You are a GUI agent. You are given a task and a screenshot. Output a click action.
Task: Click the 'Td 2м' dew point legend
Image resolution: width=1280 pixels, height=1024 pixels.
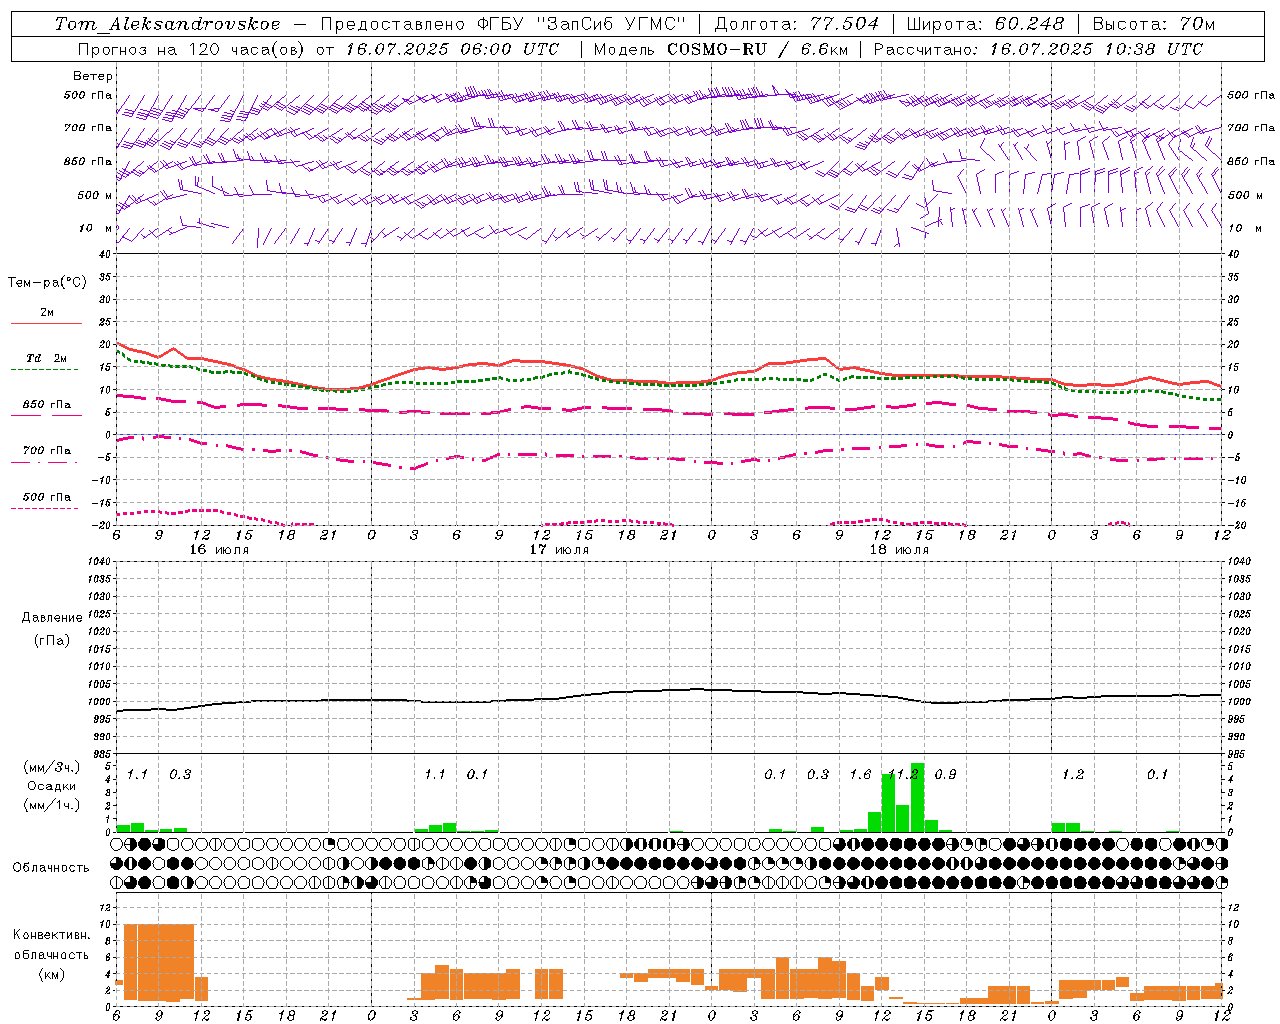(x=46, y=362)
